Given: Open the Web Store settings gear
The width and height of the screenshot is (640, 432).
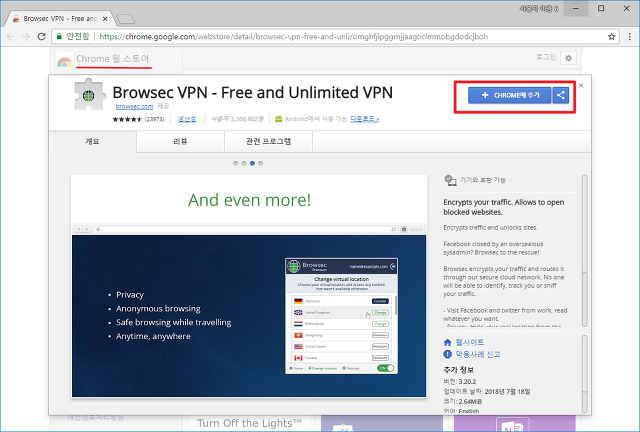Looking at the screenshot, I should click(569, 58).
